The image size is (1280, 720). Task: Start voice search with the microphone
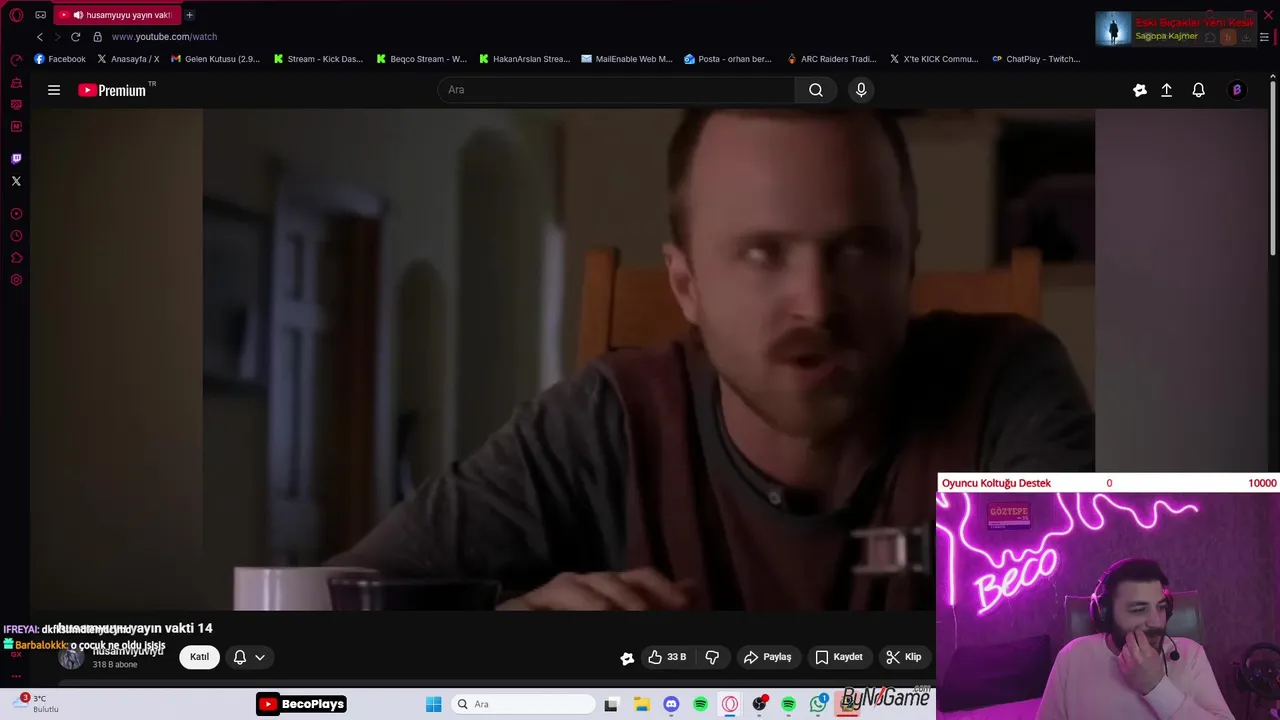pos(861,90)
